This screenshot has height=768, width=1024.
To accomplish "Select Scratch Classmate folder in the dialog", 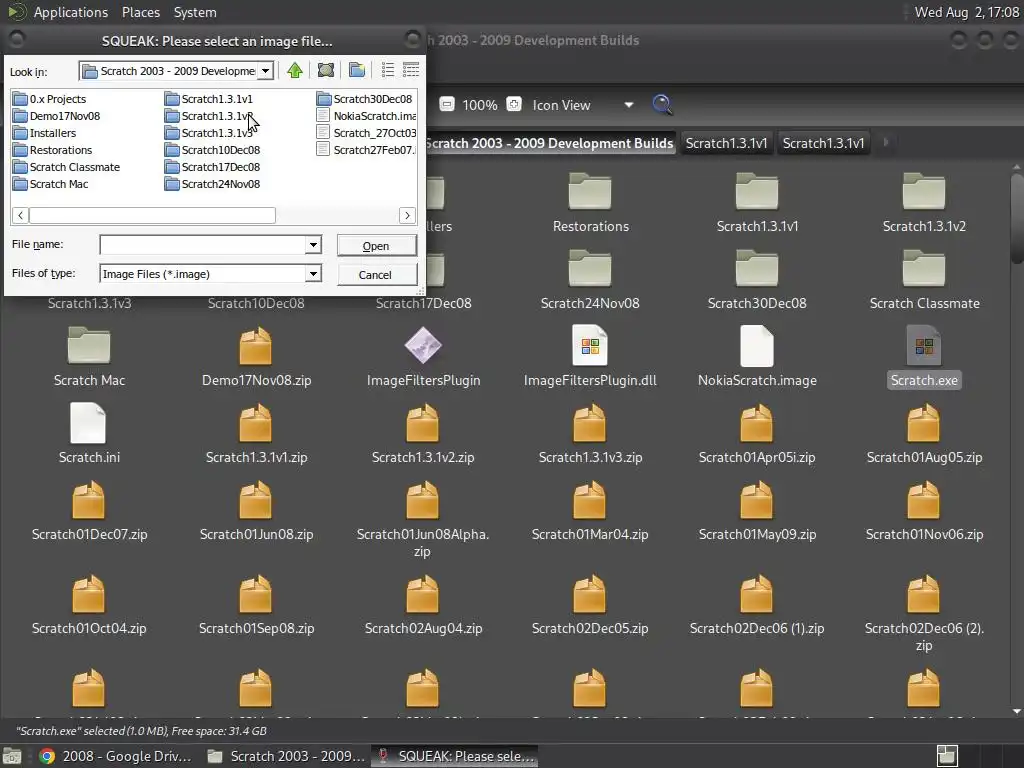I will coord(67,167).
